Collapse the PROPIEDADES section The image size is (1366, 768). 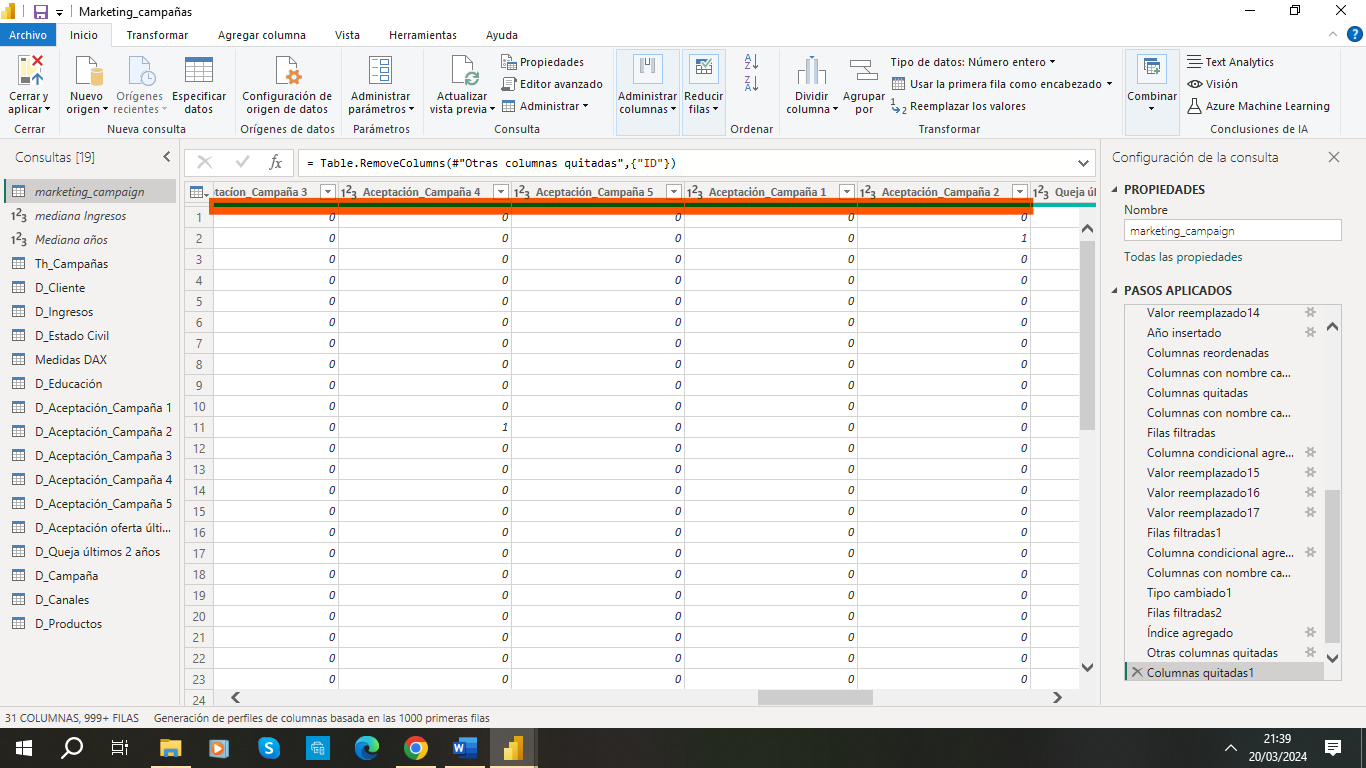[1115, 190]
